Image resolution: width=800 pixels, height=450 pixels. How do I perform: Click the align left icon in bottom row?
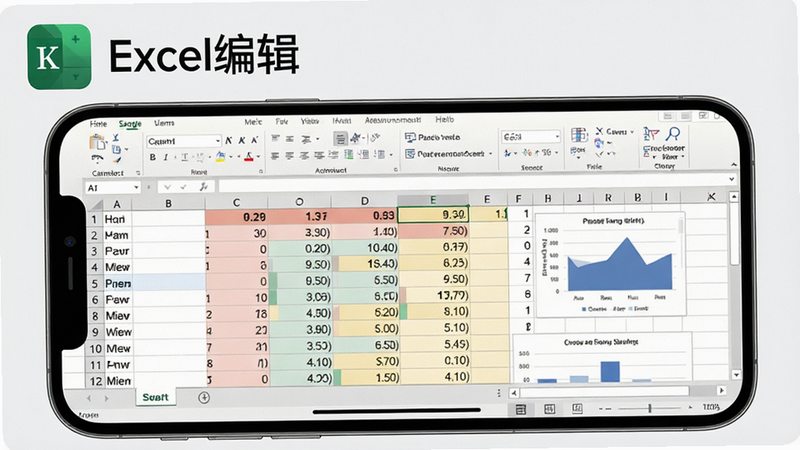276,155
